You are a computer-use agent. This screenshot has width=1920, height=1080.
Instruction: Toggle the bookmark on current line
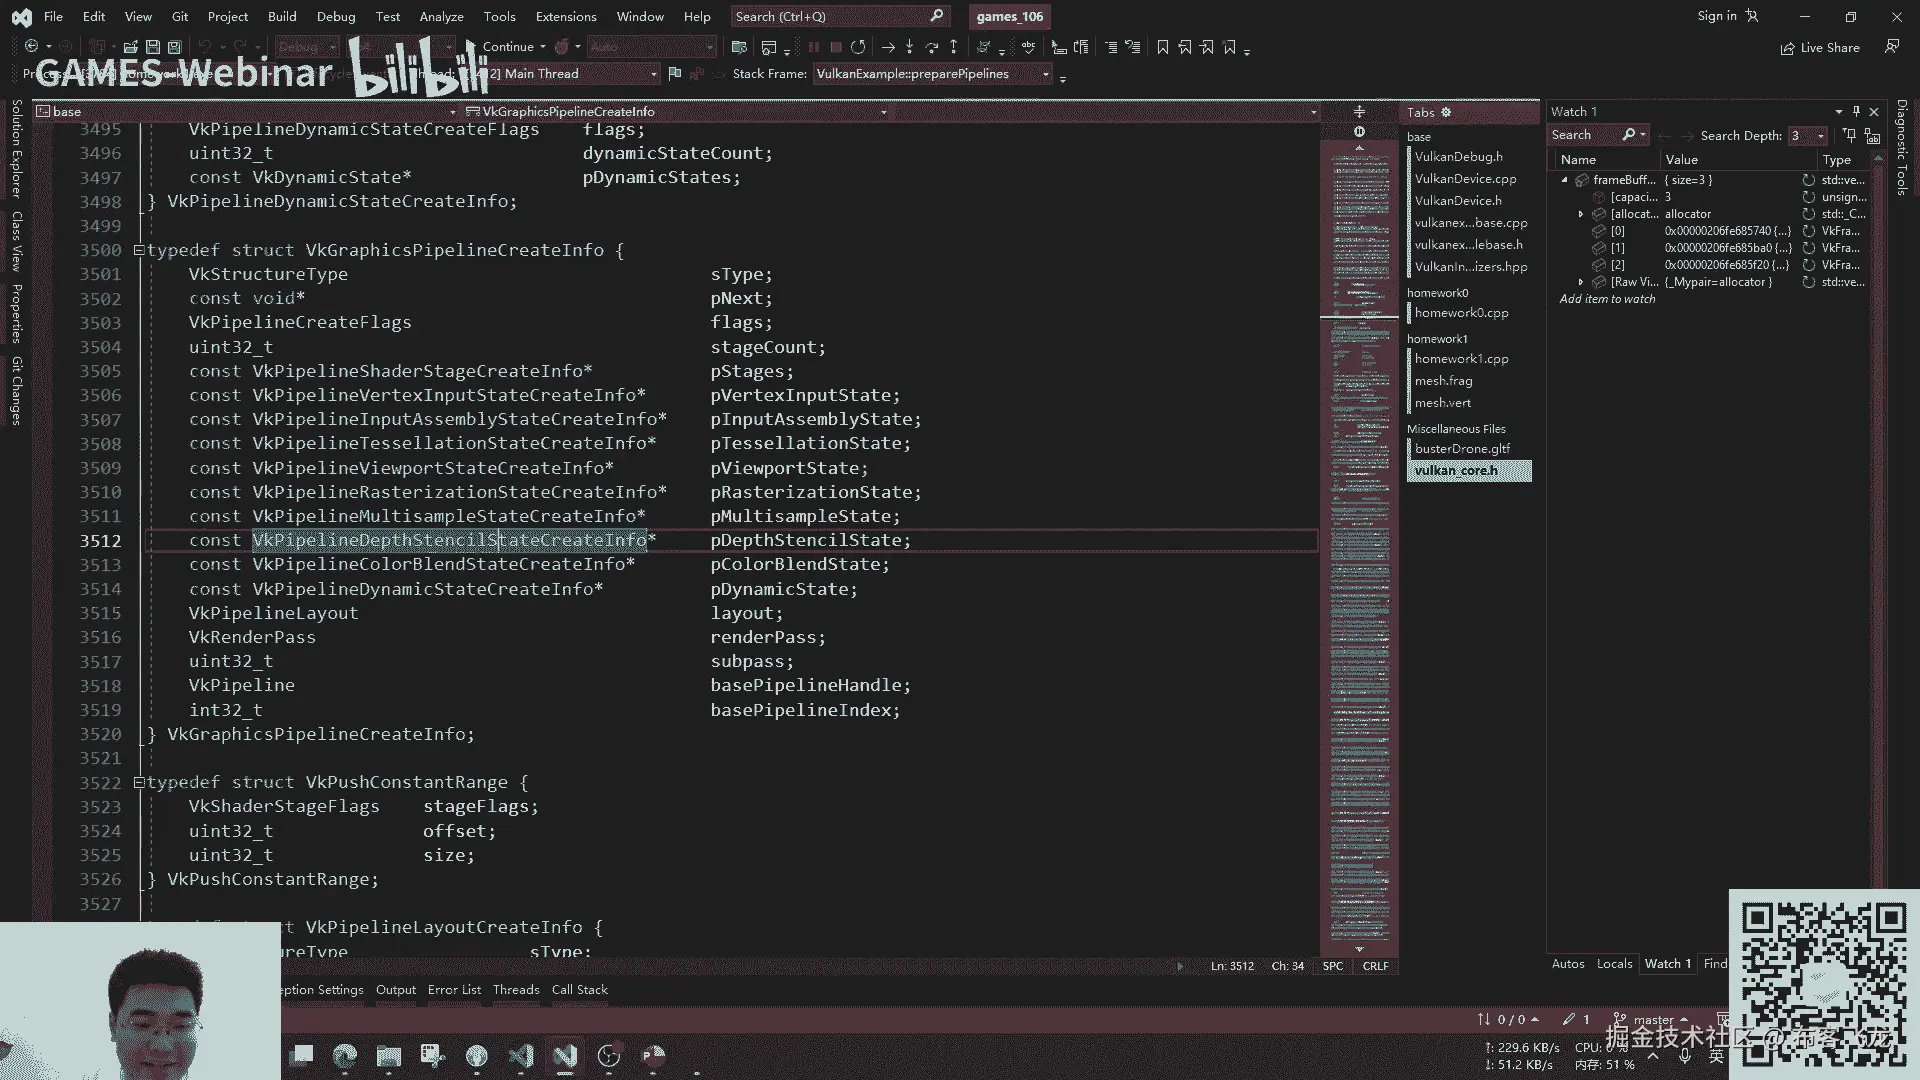1162,47
